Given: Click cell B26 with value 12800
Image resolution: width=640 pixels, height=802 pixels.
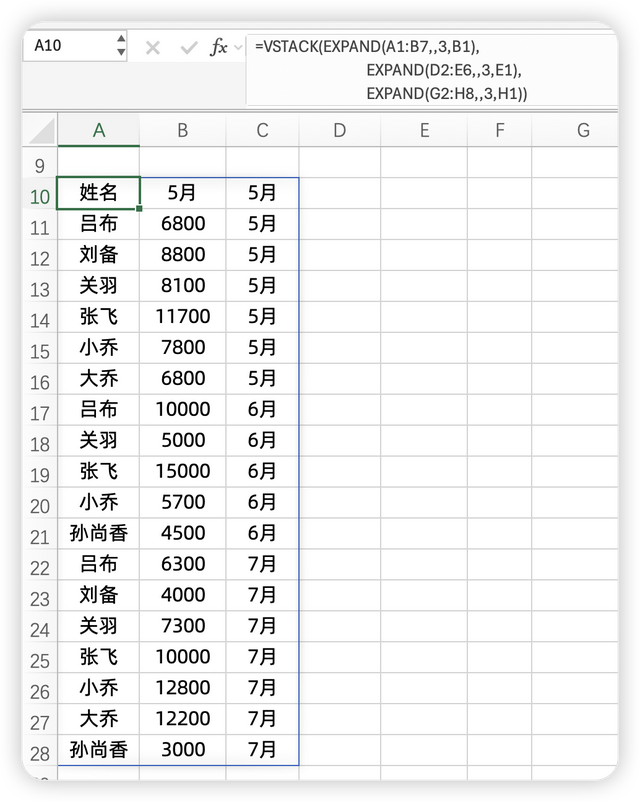Looking at the screenshot, I should click(x=183, y=688).
